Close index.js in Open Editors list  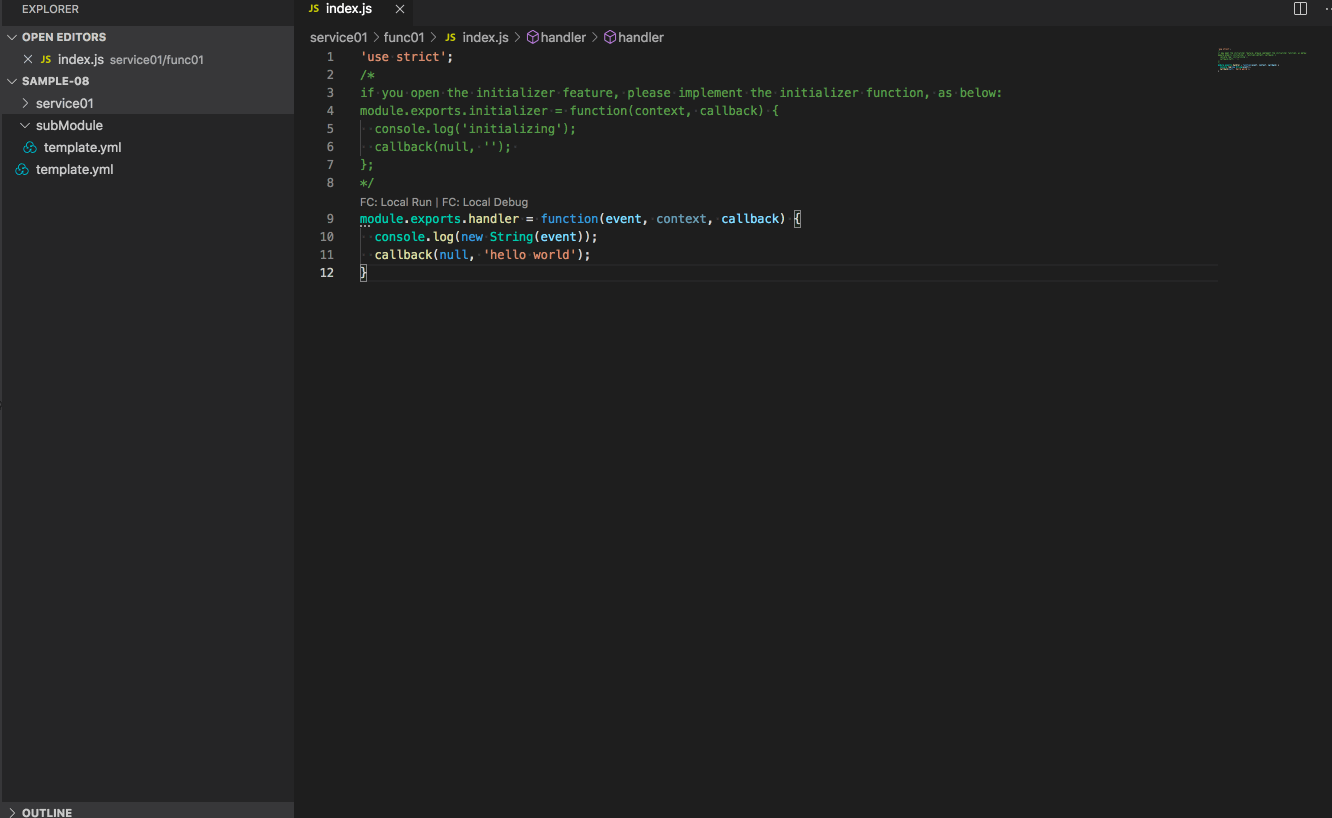pos(28,59)
